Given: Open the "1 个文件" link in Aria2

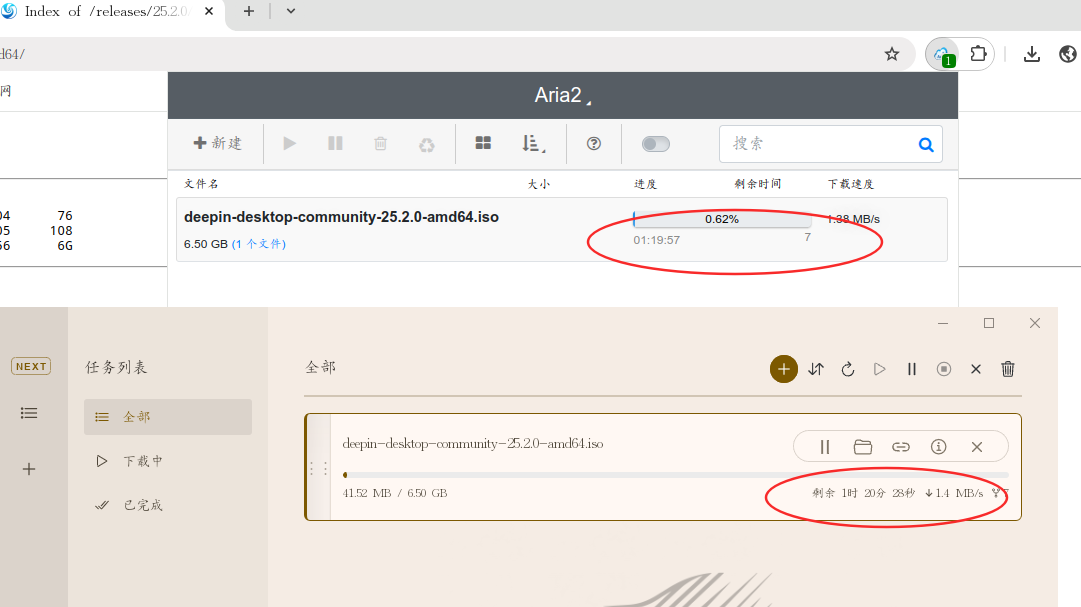Looking at the screenshot, I should tap(259, 244).
